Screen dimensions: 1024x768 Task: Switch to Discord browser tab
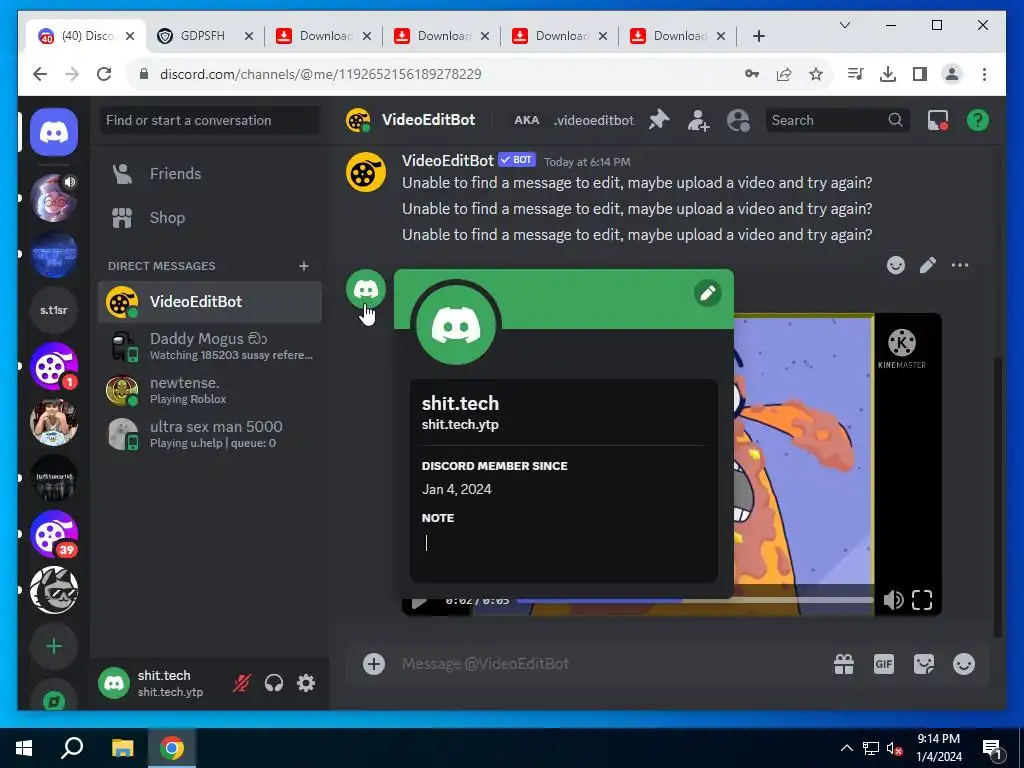coord(86,36)
